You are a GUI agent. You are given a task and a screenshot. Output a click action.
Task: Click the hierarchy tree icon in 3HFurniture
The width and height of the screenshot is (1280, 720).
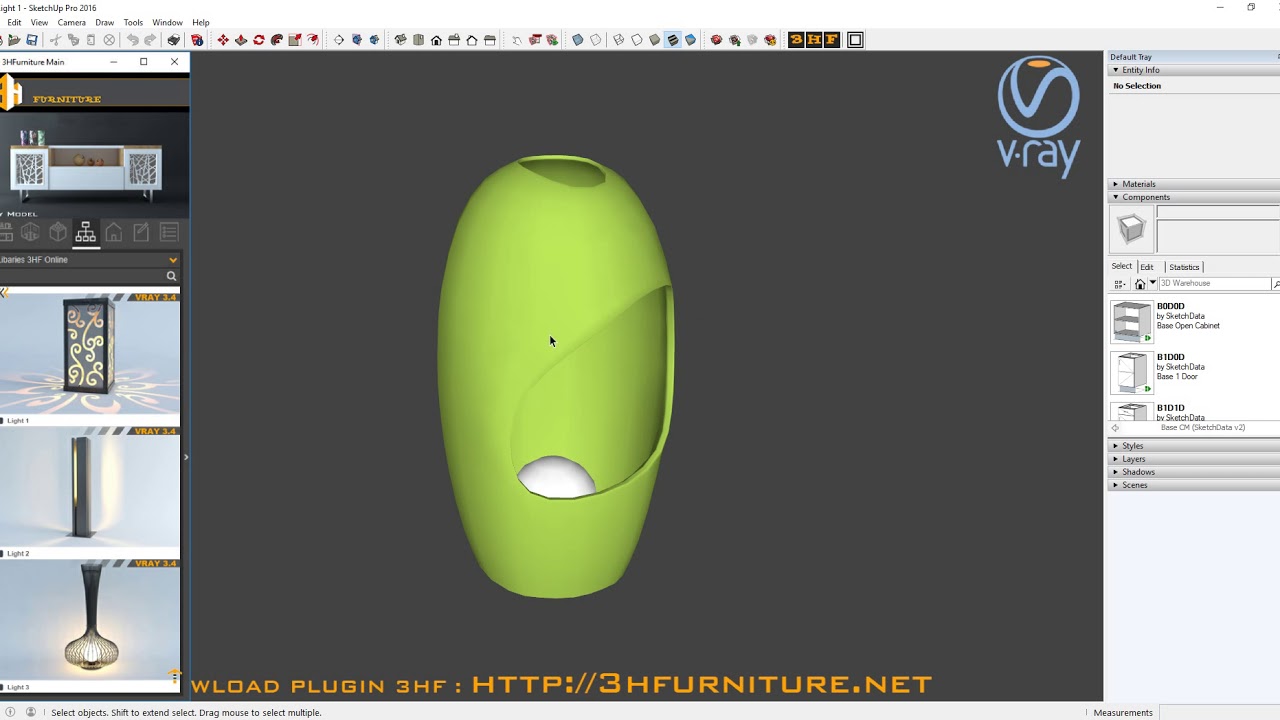(x=85, y=233)
